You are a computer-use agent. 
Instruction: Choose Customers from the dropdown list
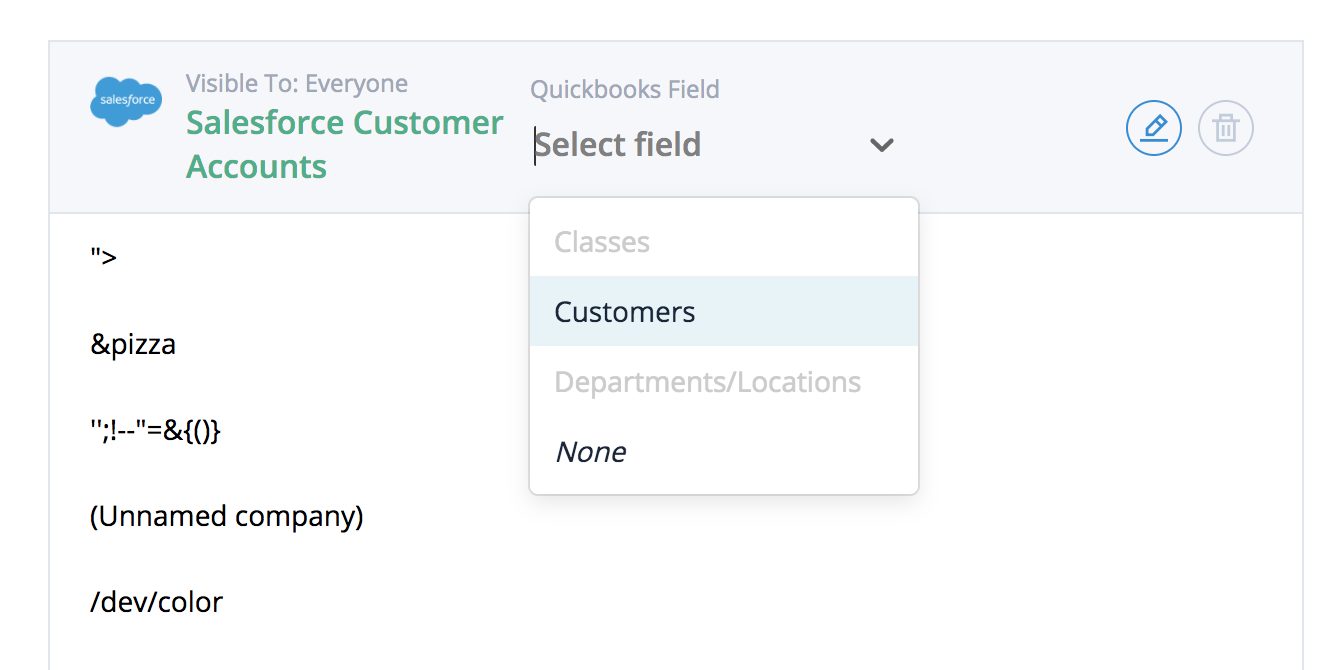point(625,312)
